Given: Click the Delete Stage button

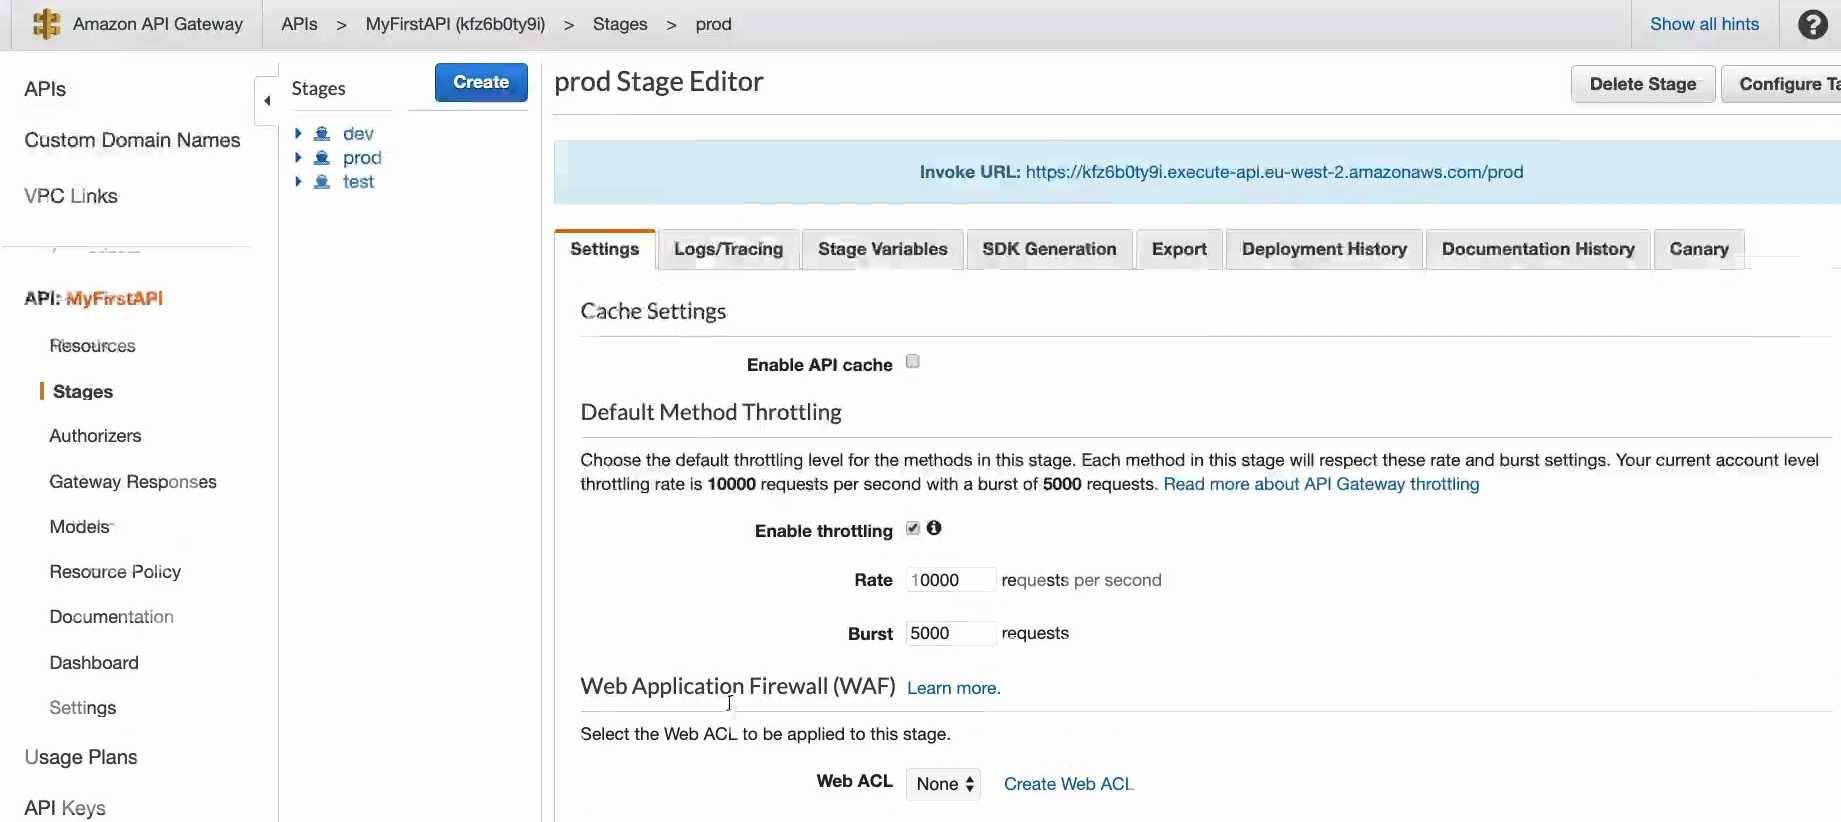Looking at the screenshot, I should 1643,84.
